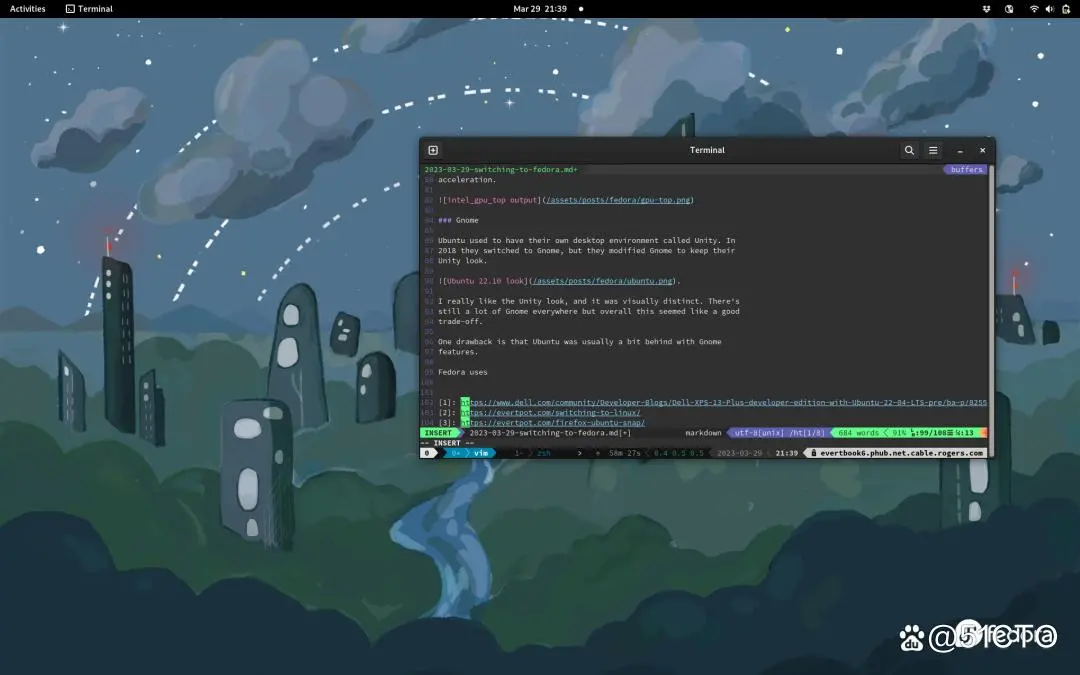Click the tmux 'vim' window tab

[x=481, y=453]
